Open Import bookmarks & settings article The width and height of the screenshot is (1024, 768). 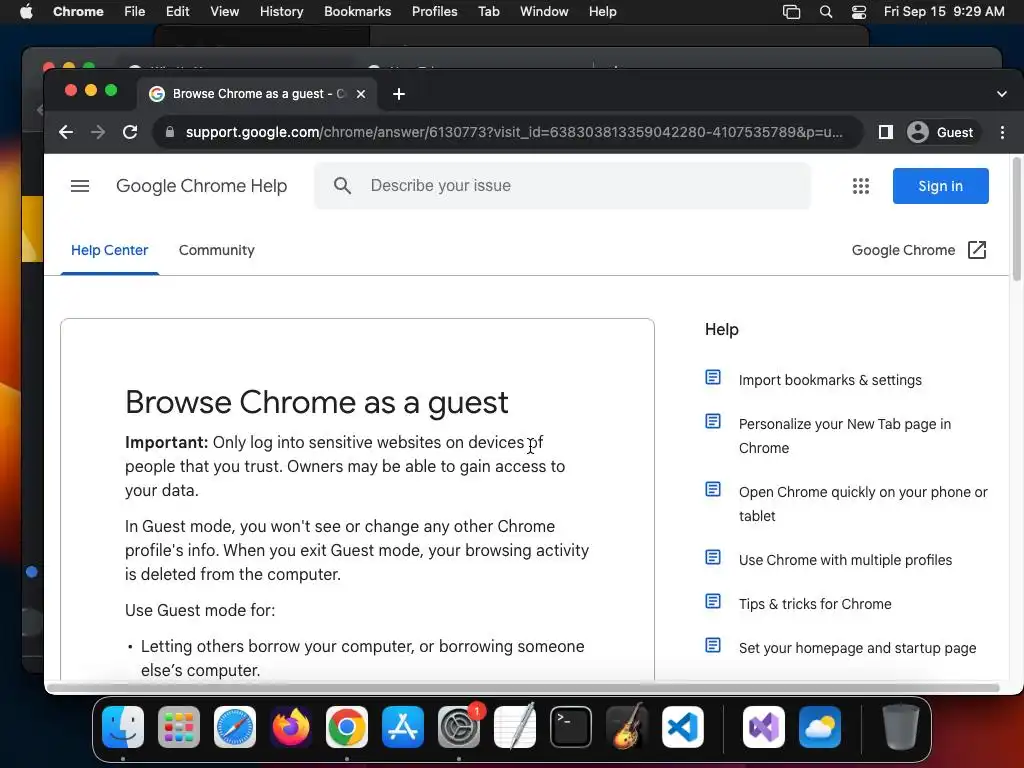pyautogui.click(x=830, y=380)
